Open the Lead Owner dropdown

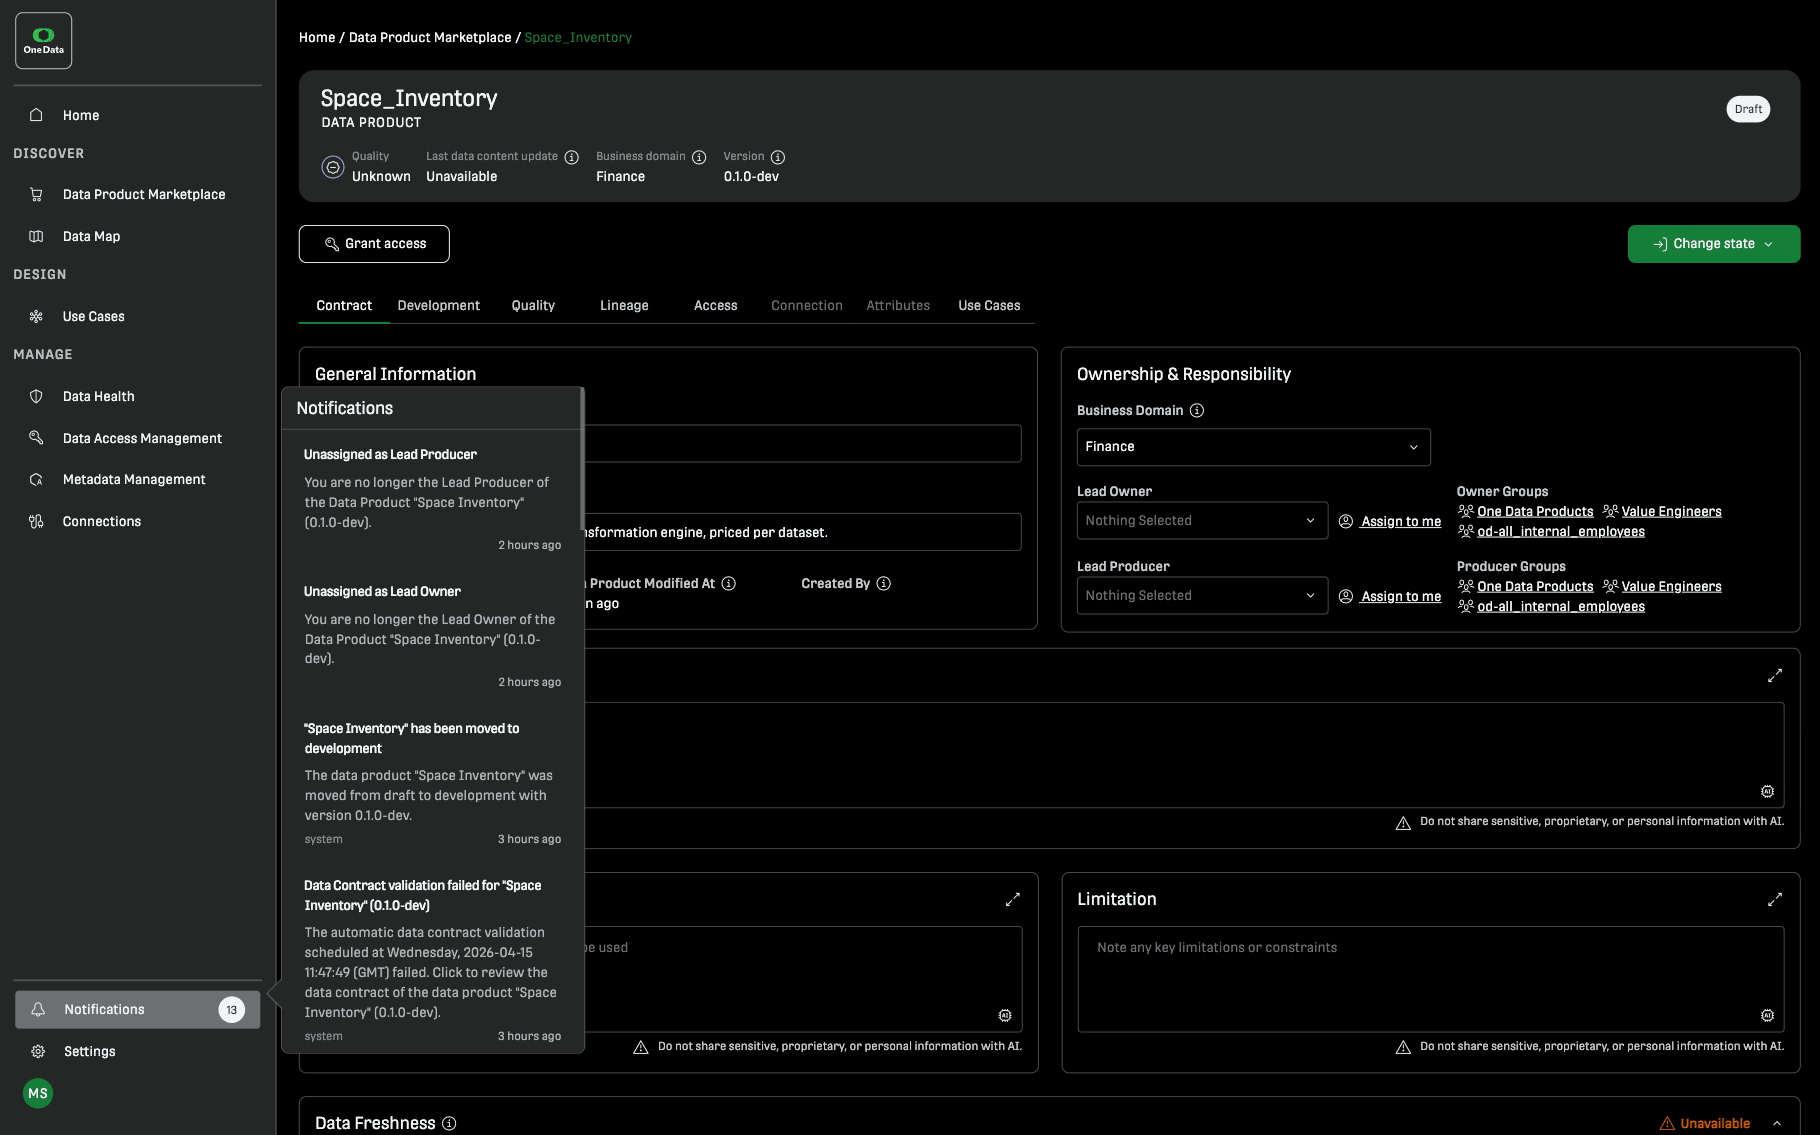pyautogui.click(x=1202, y=521)
